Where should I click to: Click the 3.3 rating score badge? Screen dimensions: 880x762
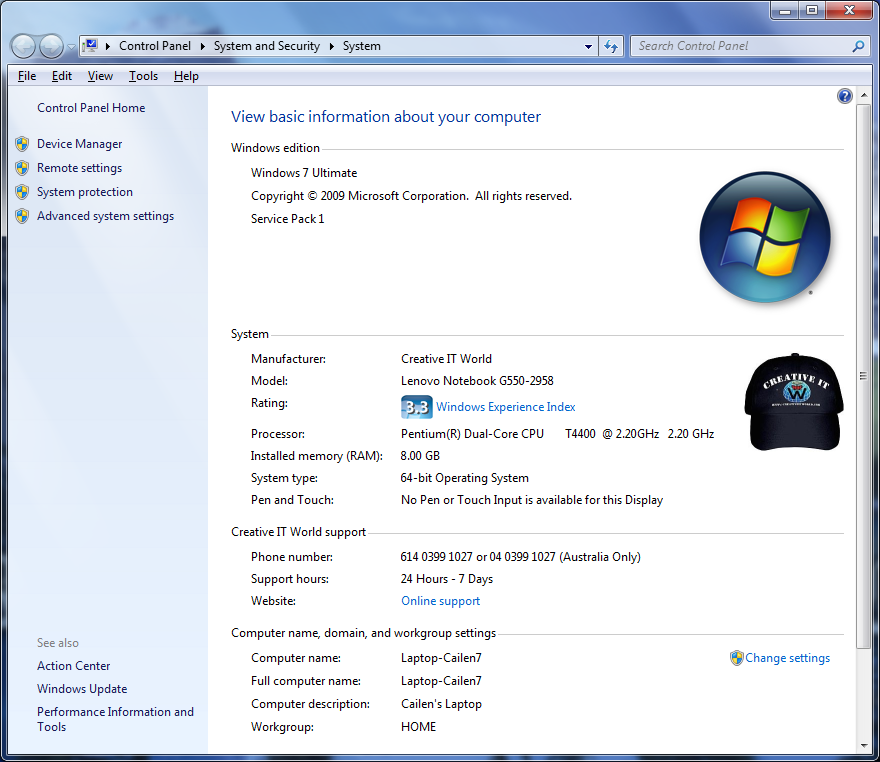click(x=416, y=407)
